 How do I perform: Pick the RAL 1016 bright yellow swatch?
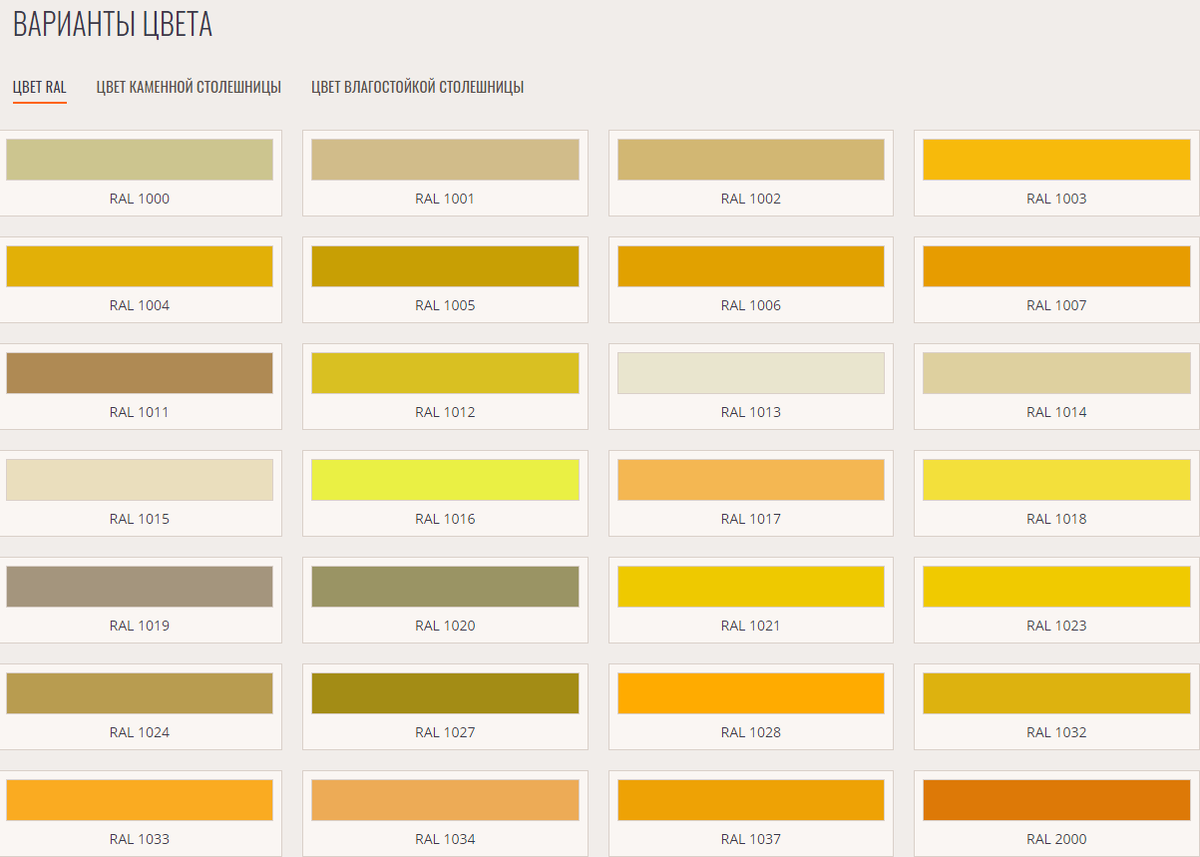tap(445, 480)
